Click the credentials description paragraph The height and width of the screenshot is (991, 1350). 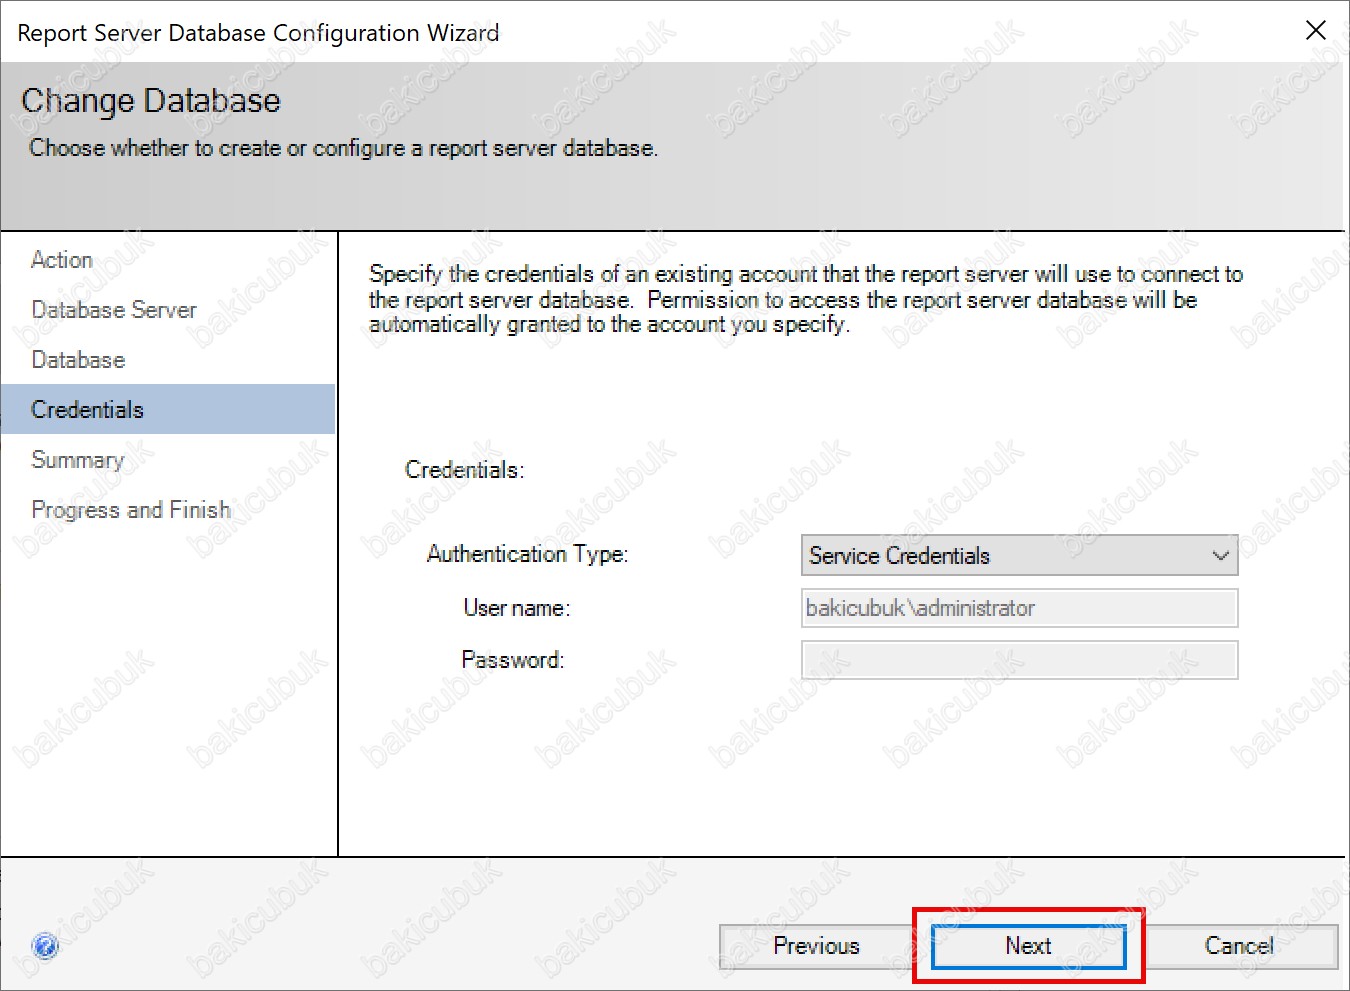point(806,299)
